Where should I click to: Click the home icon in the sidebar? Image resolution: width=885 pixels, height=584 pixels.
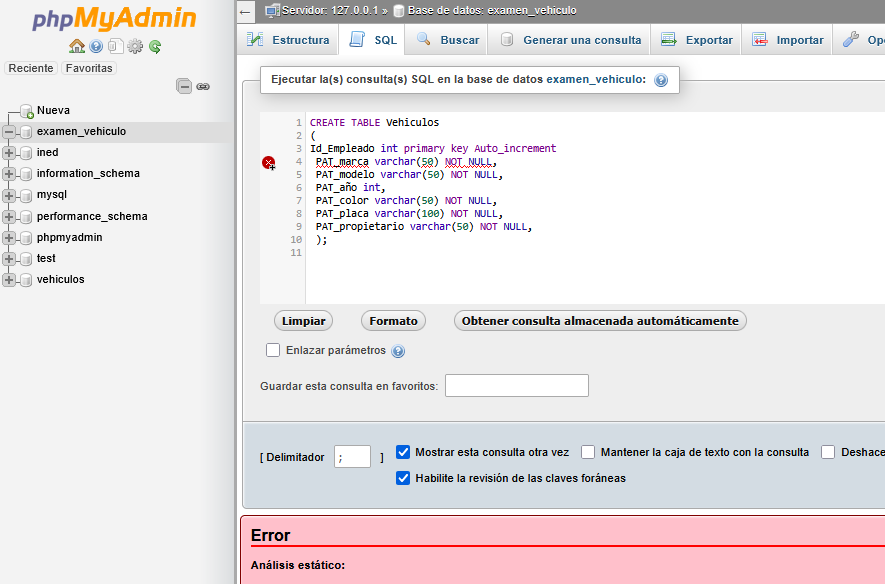pos(77,46)
